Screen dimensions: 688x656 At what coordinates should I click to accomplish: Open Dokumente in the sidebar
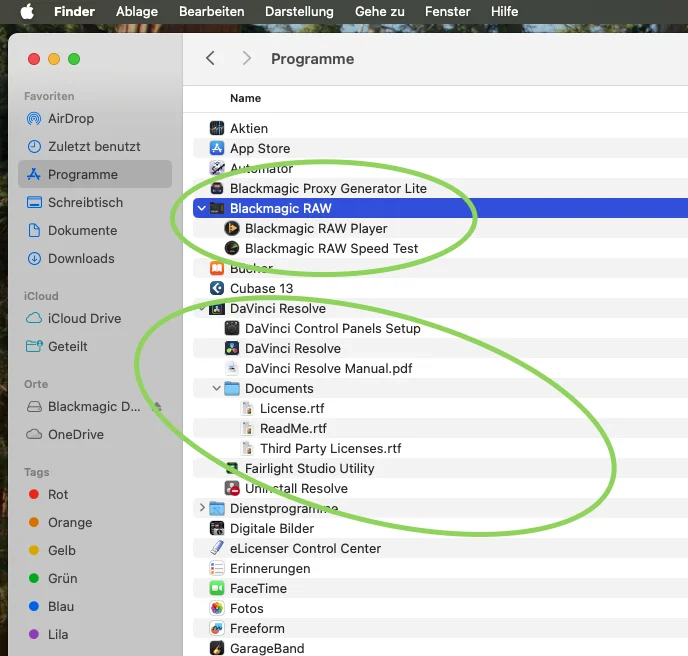(x=95, y=230)
